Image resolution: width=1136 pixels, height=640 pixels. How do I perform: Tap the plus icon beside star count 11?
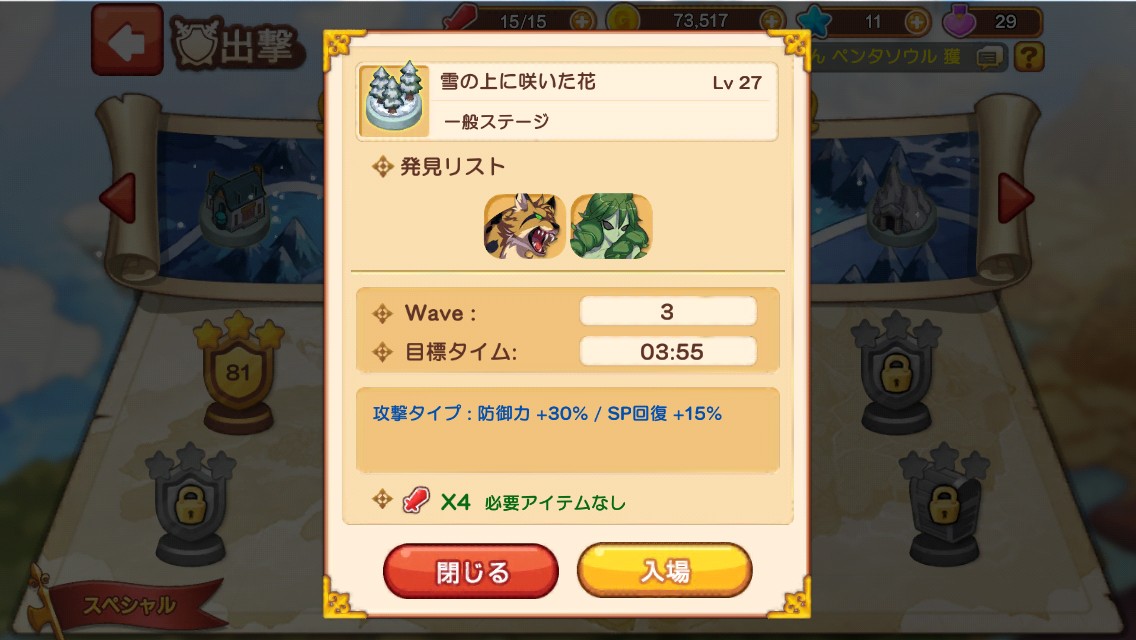[916, 22]
